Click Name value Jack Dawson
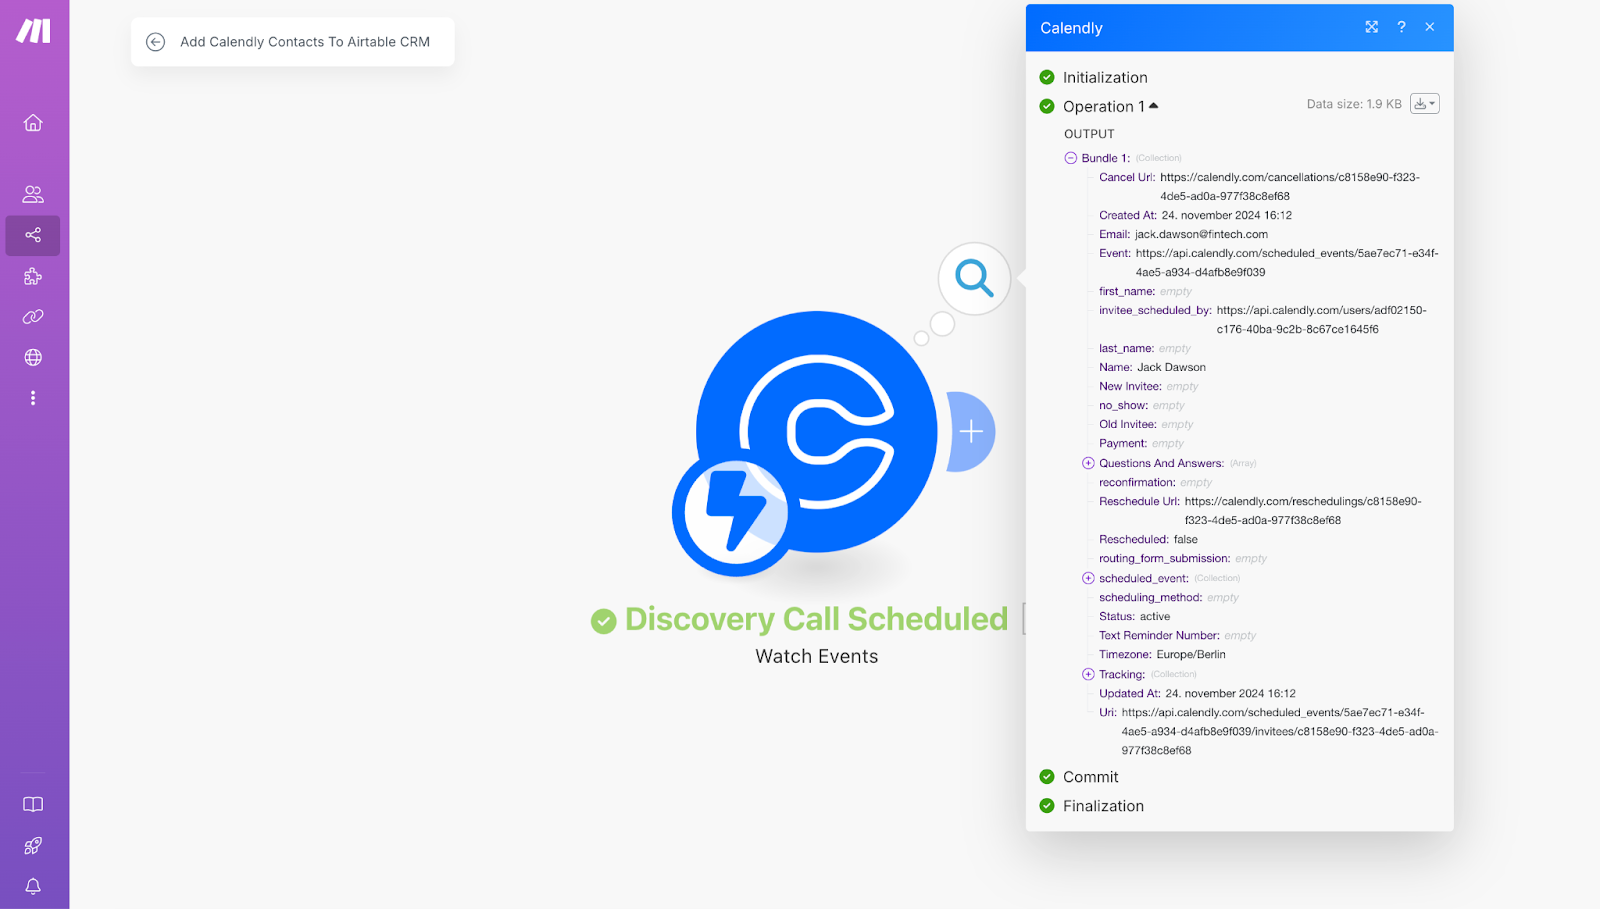This screenshot has height=909, width=1600. [x=1171, y=367]
